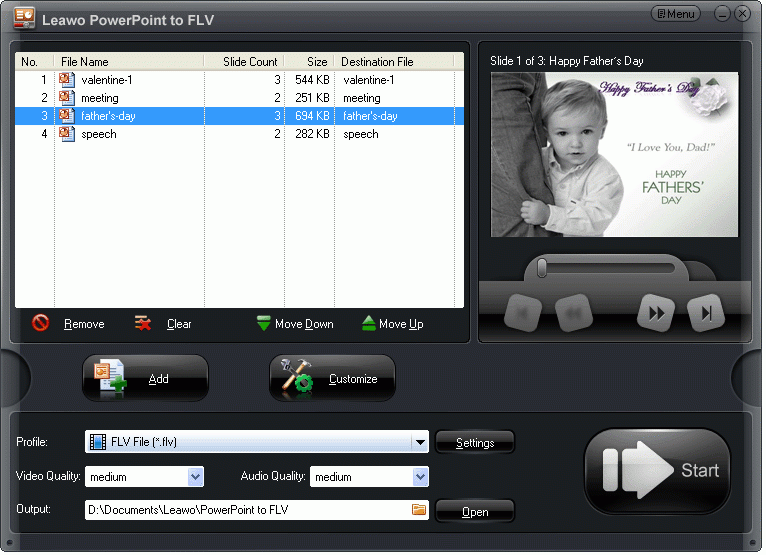Viewport: 766px width, 555px height.
Task: Move selected file down in list
Action: click(295, 324)
